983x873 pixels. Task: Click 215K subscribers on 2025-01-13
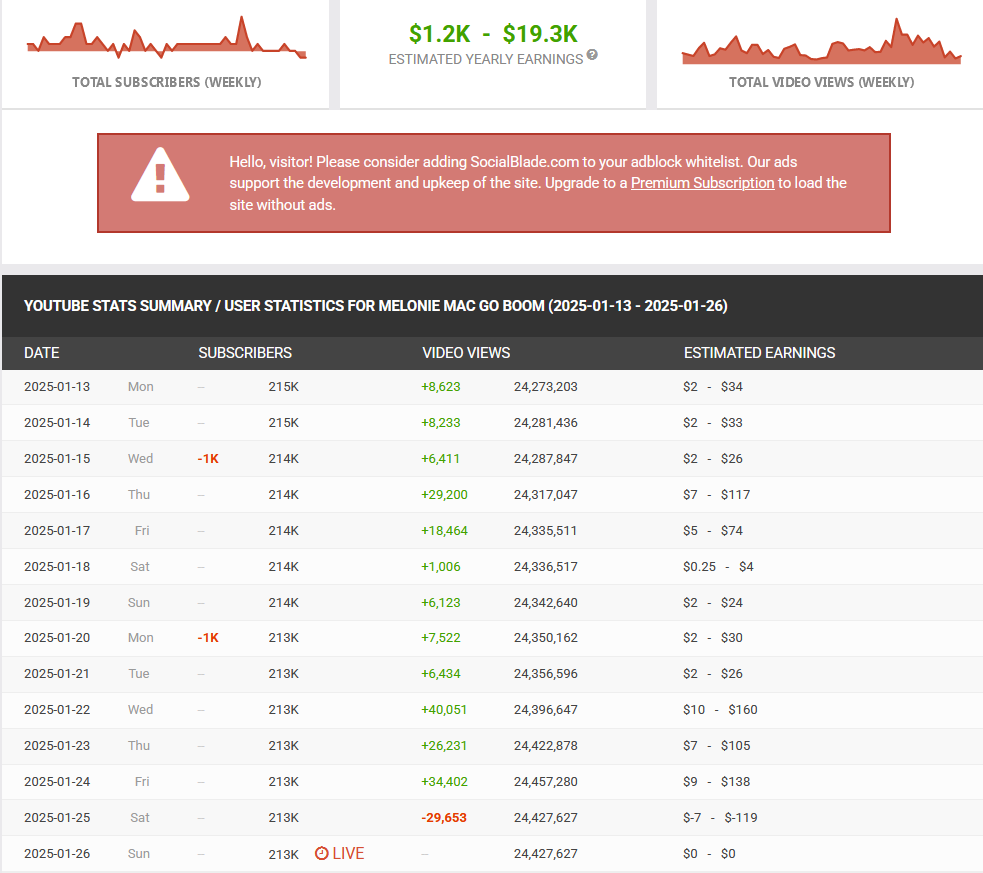[x=283, y=387]
